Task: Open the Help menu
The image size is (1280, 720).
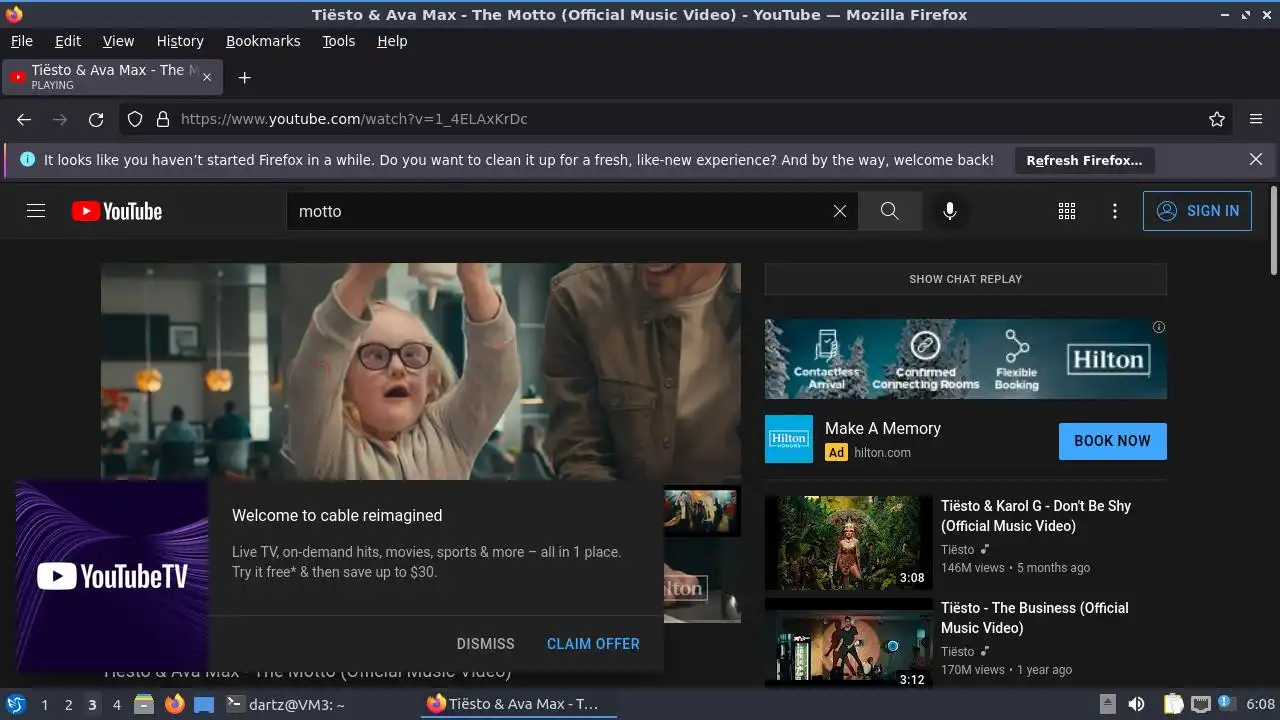Action: pyautogui.click(x=392, y=41)
